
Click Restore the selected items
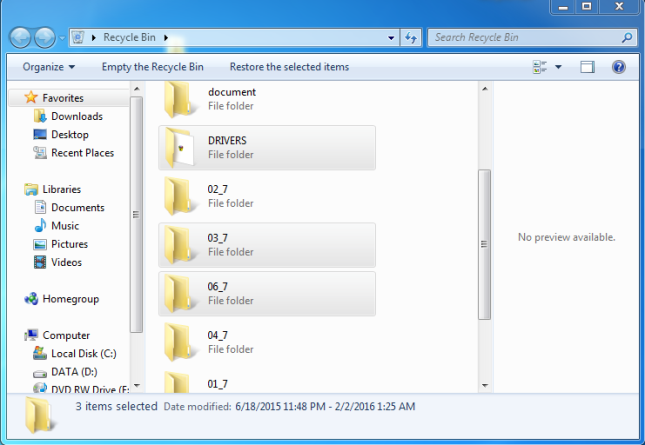289,67
